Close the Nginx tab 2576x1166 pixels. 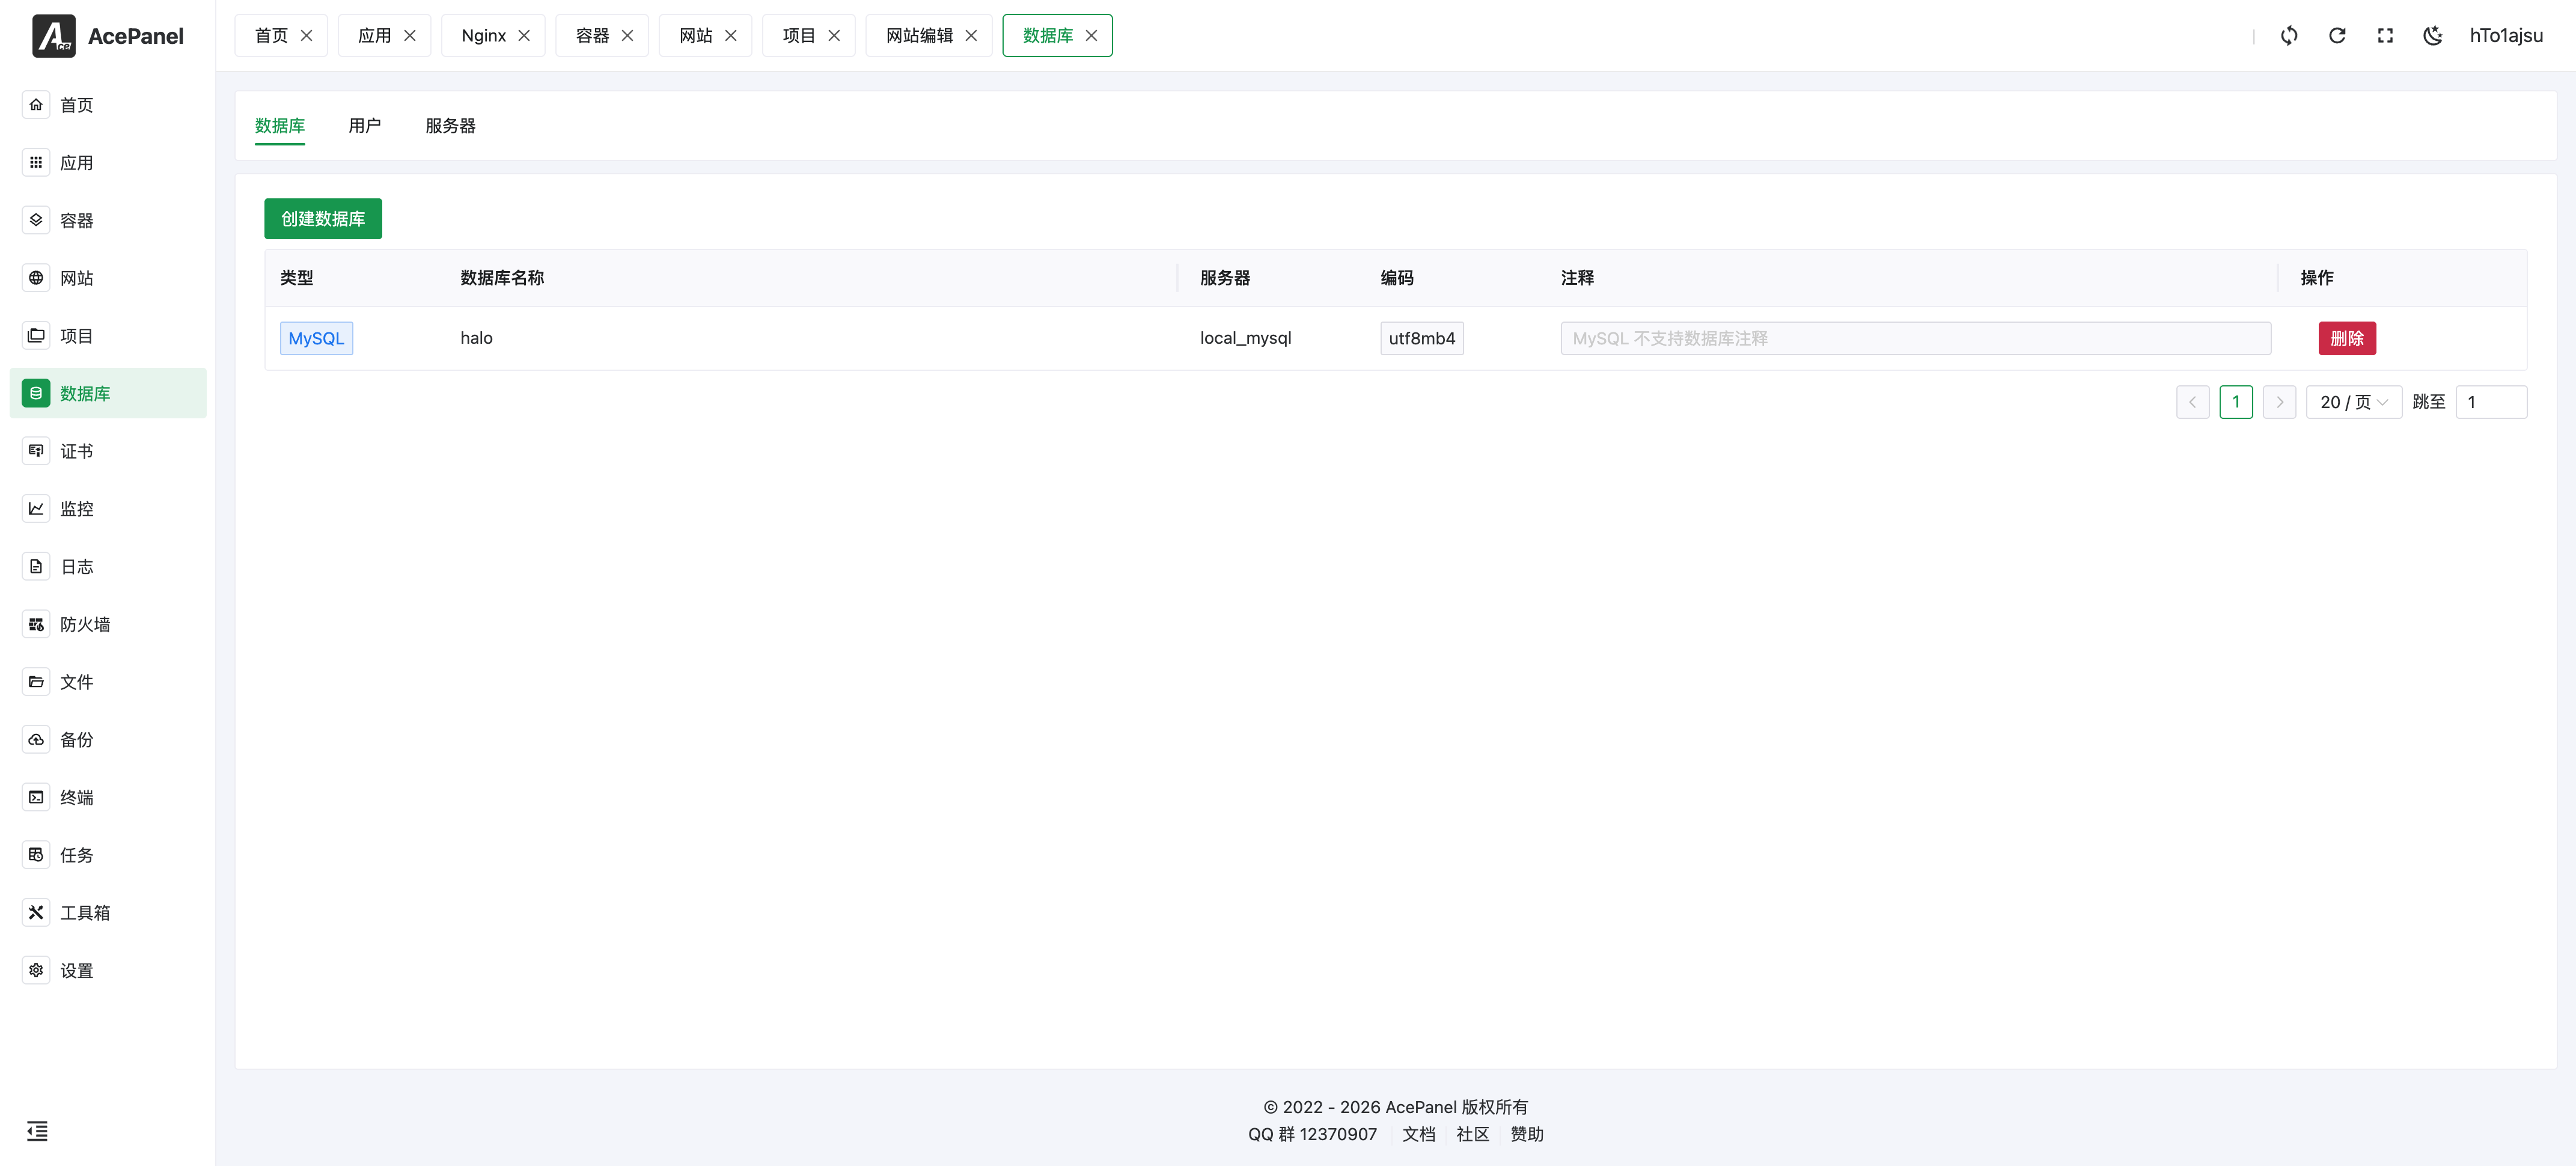[x=524, y=36]
